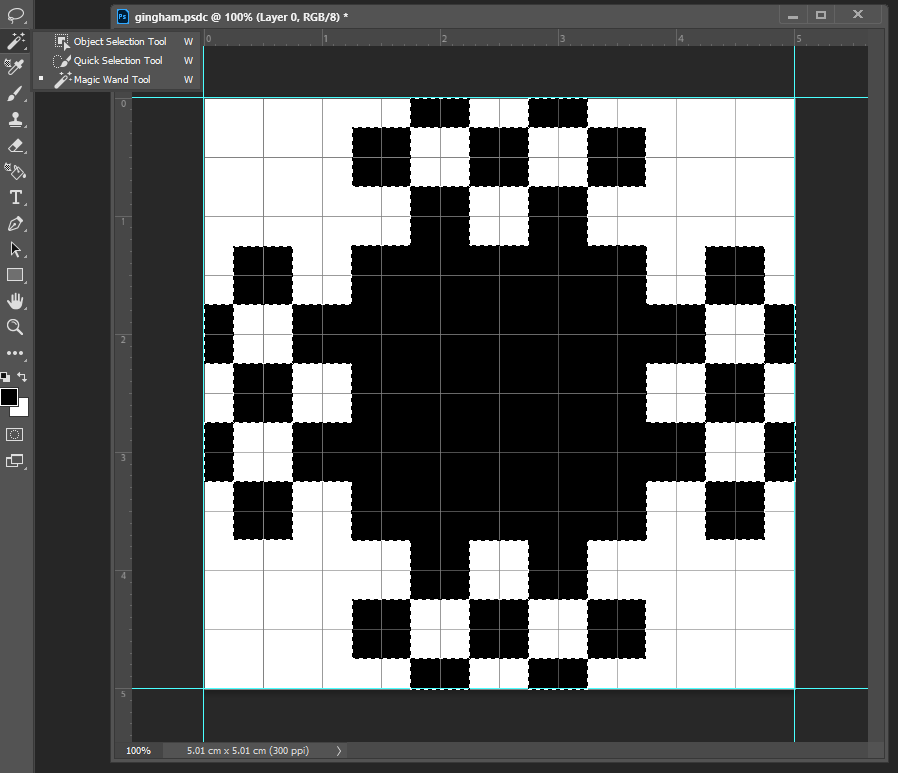Viewport: 898px width, 773px height.
Task: Select the Pen tool
Action: tap(15, 223)
